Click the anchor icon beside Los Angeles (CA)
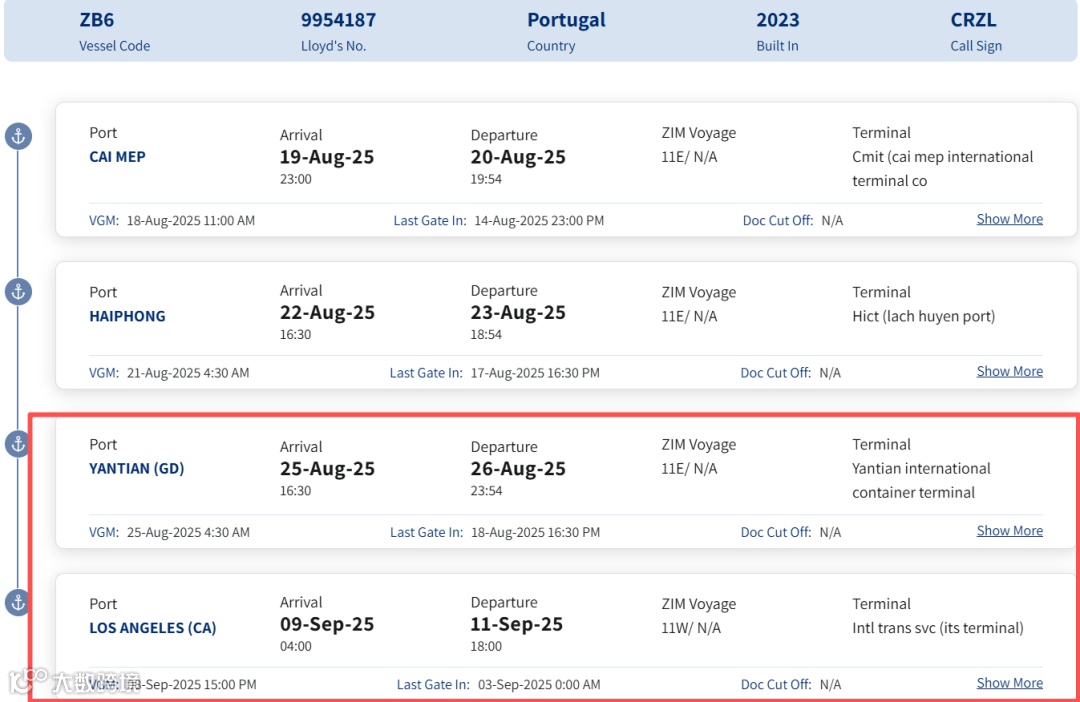 coord(18,602)
